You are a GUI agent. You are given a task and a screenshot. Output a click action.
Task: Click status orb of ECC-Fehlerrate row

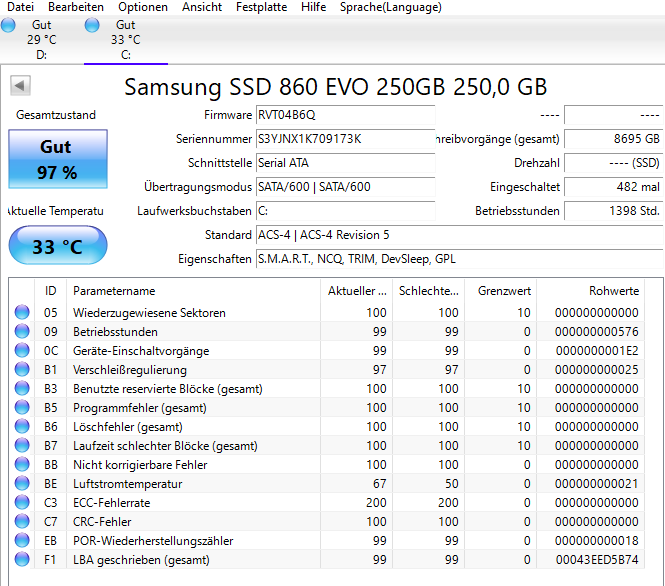pyautogui.click(x=22, y=502)
